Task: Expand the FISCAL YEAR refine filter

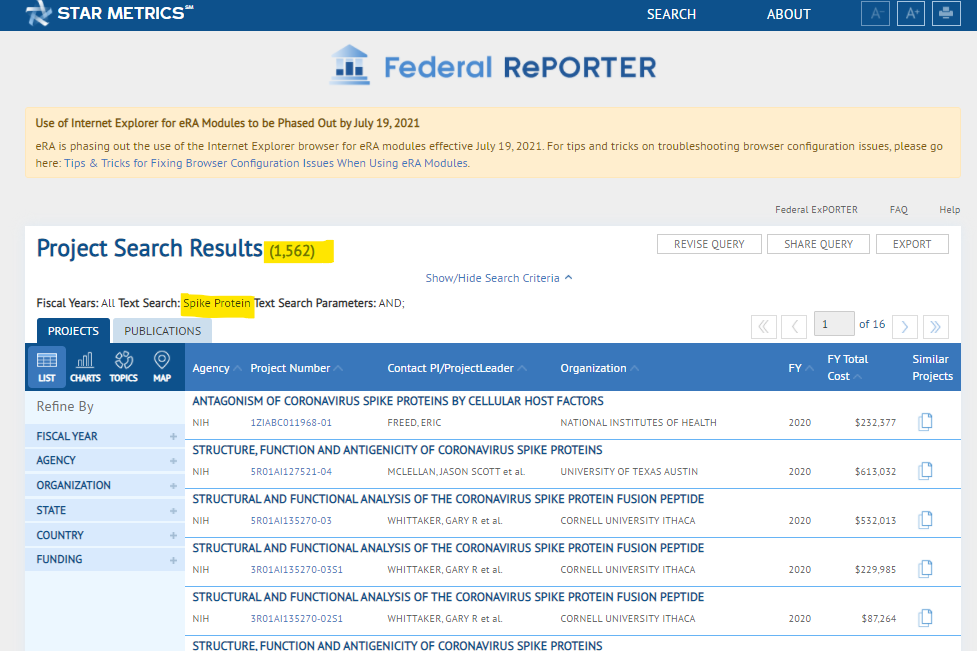Action: [105, 436]
